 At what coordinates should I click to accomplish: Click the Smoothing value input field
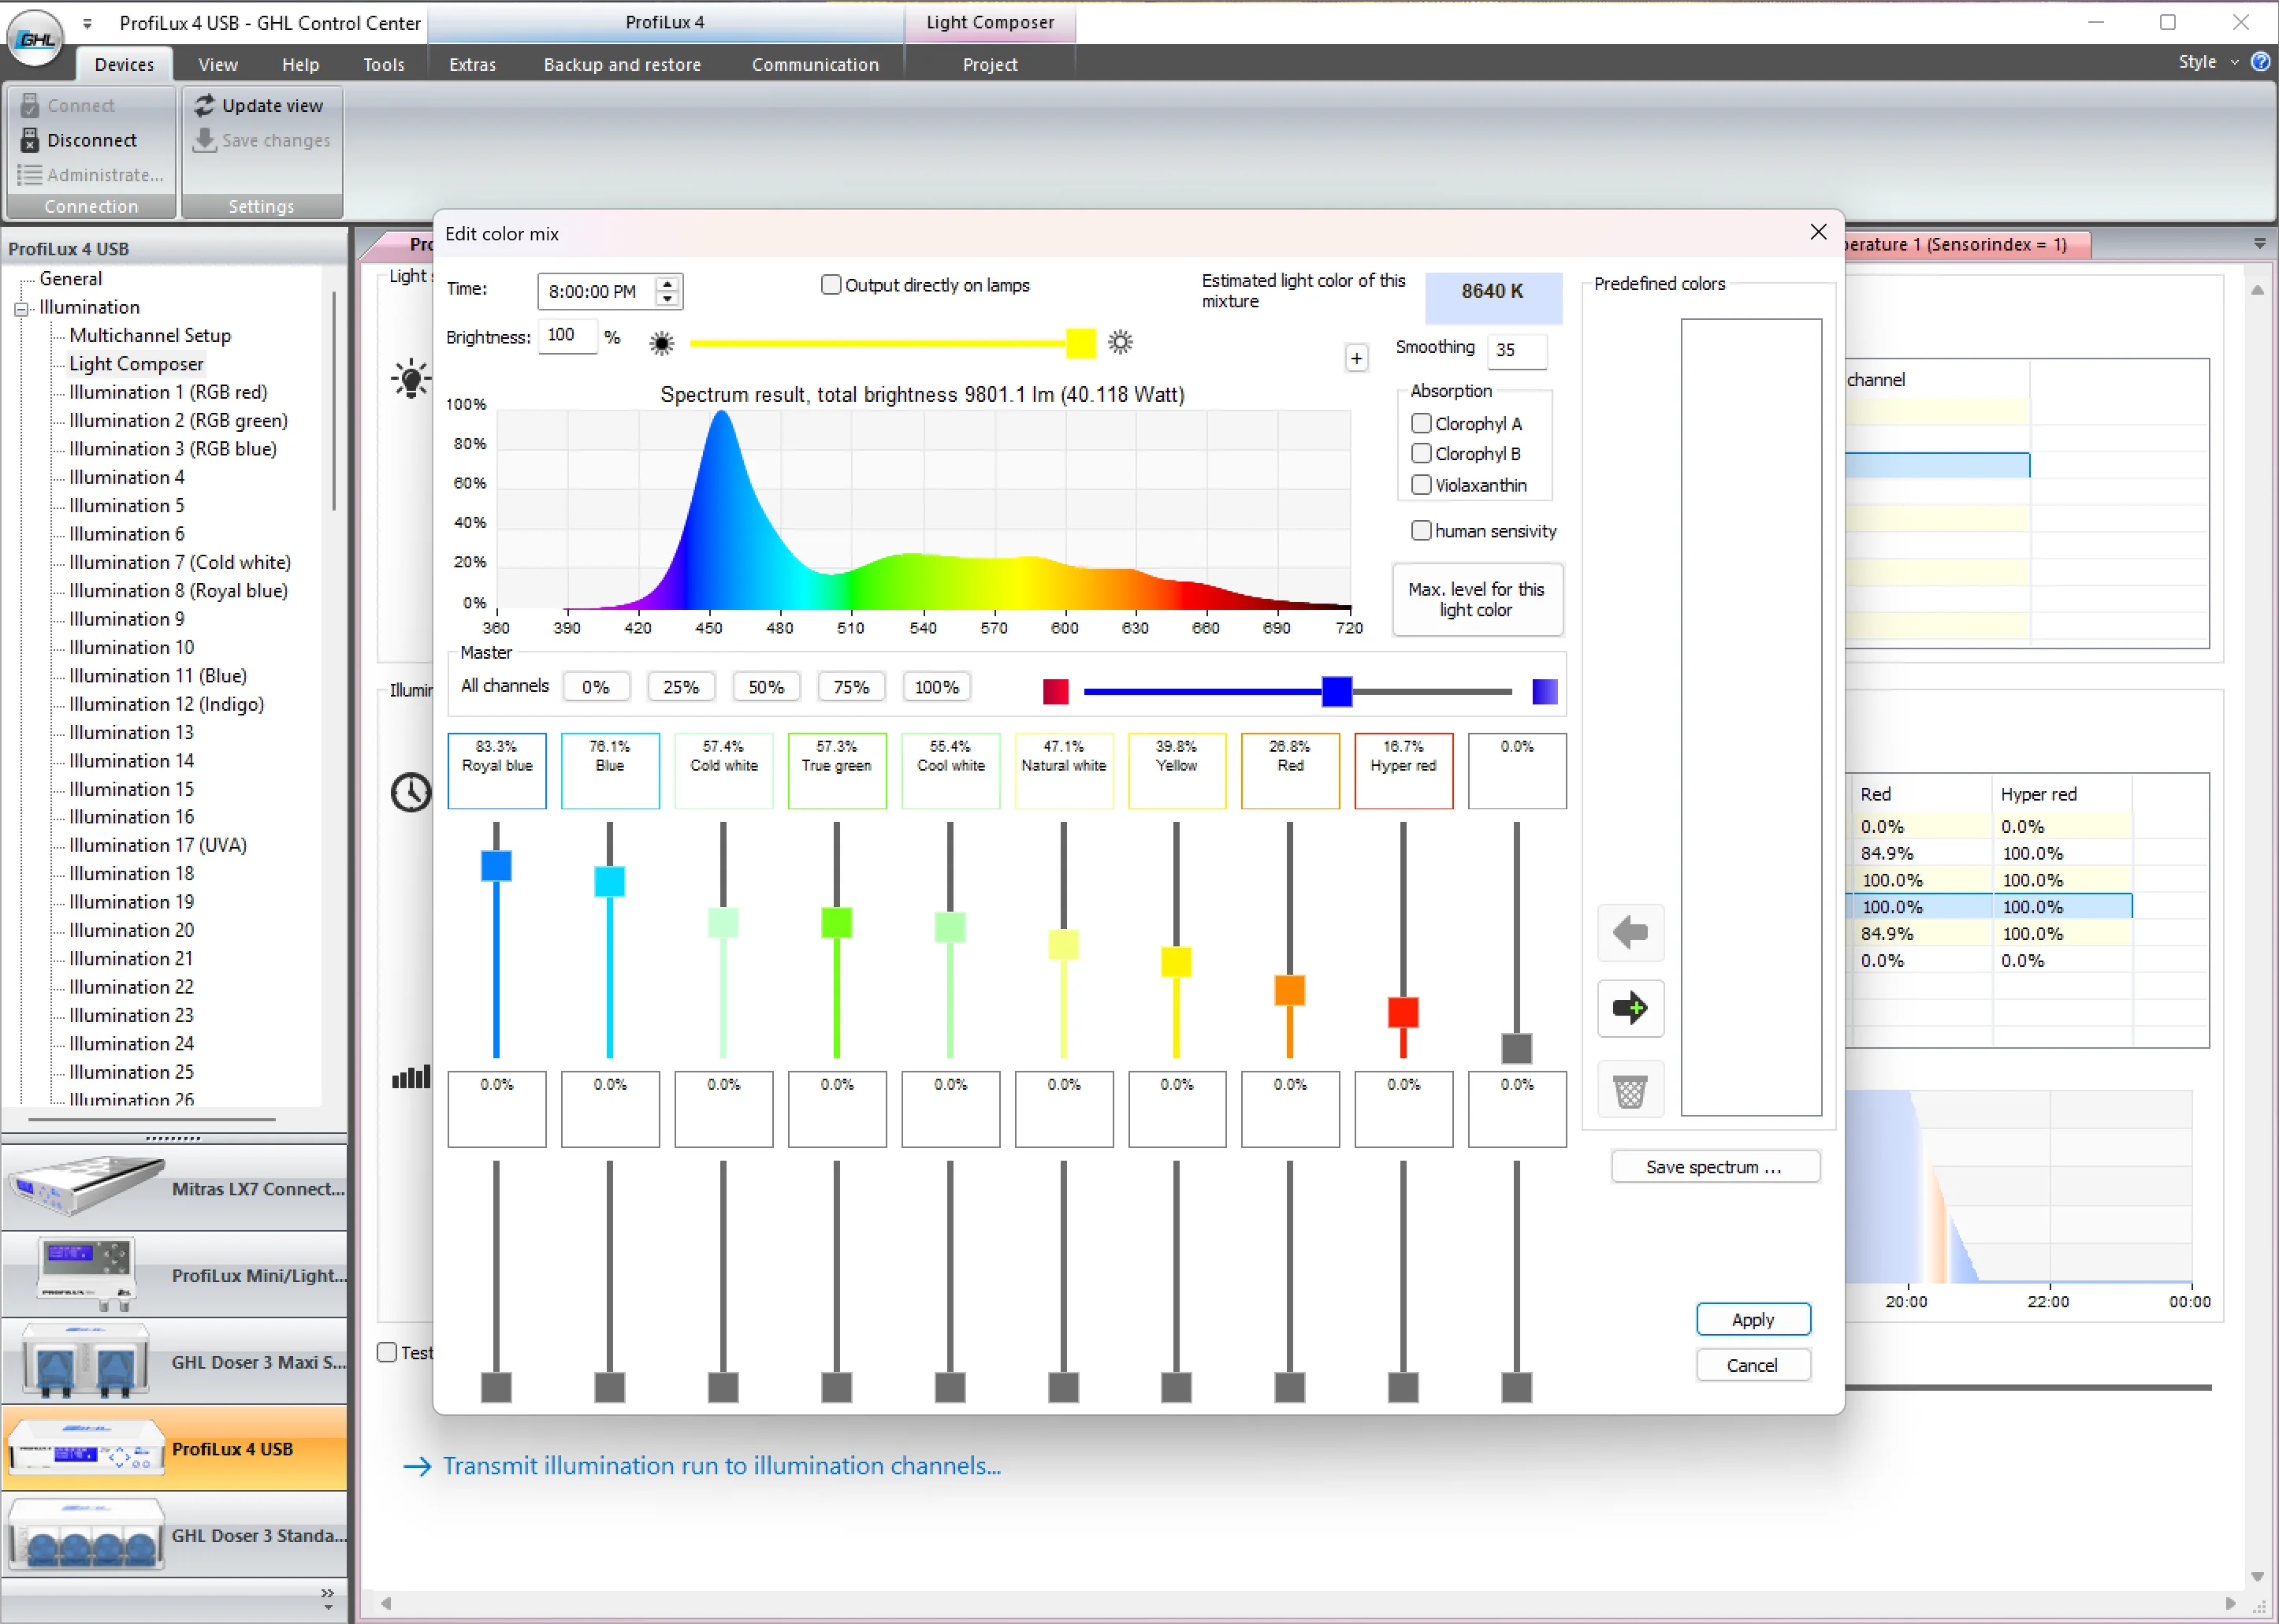click(1516, 350)
